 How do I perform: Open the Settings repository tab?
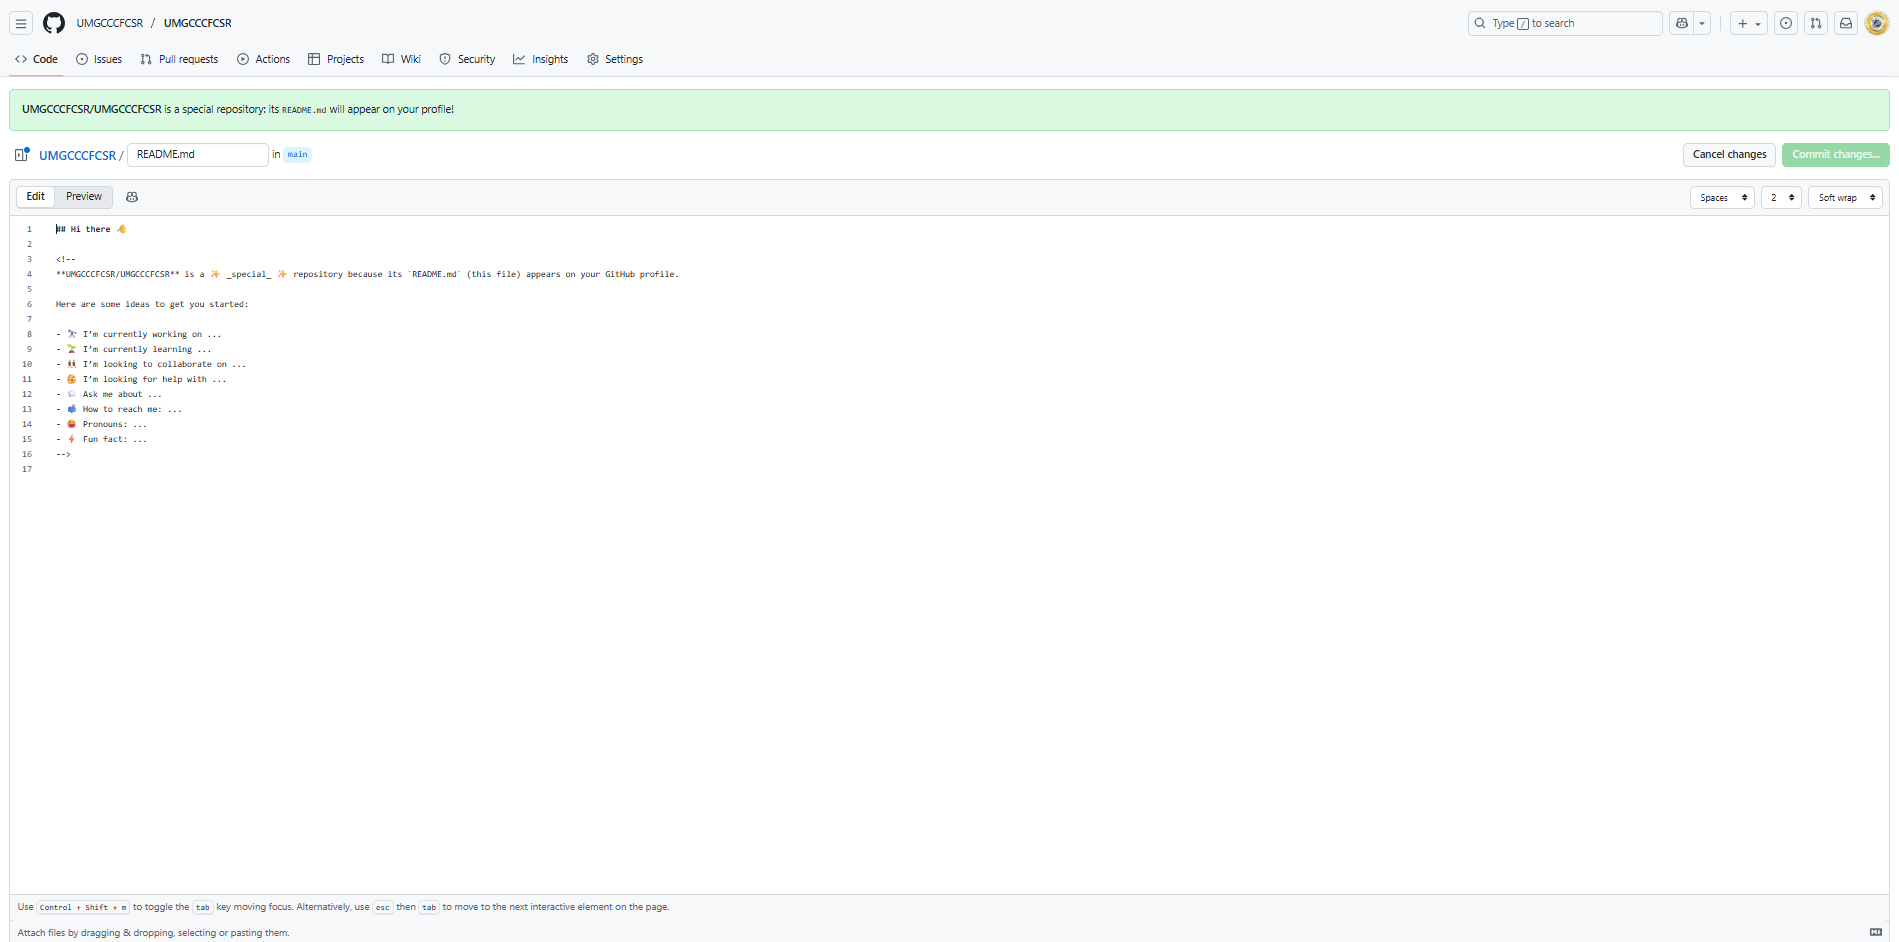(615, 59)
